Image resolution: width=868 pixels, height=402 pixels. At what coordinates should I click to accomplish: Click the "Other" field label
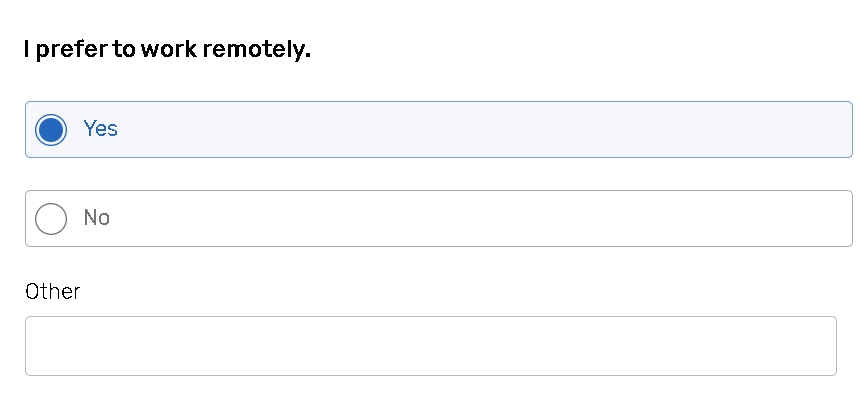pyautogui.click(x=52, y=291)
